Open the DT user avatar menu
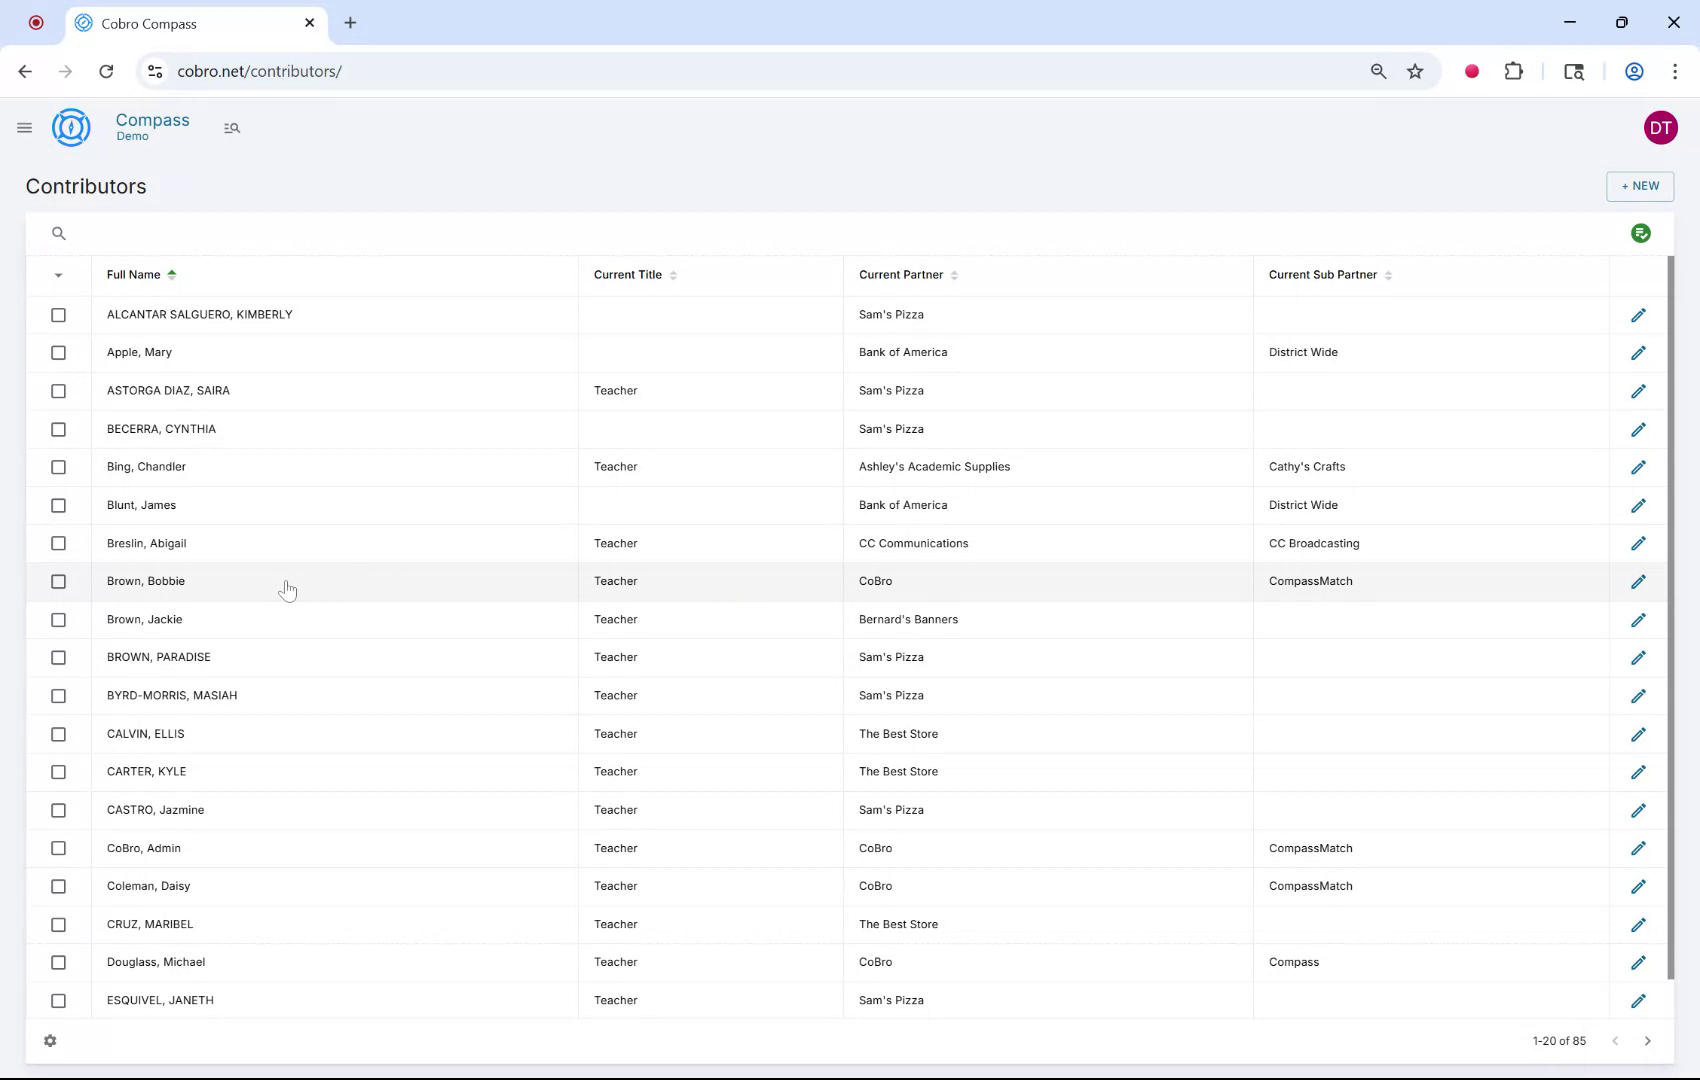1700x1080 pixels. click(x=1660, y=127)
